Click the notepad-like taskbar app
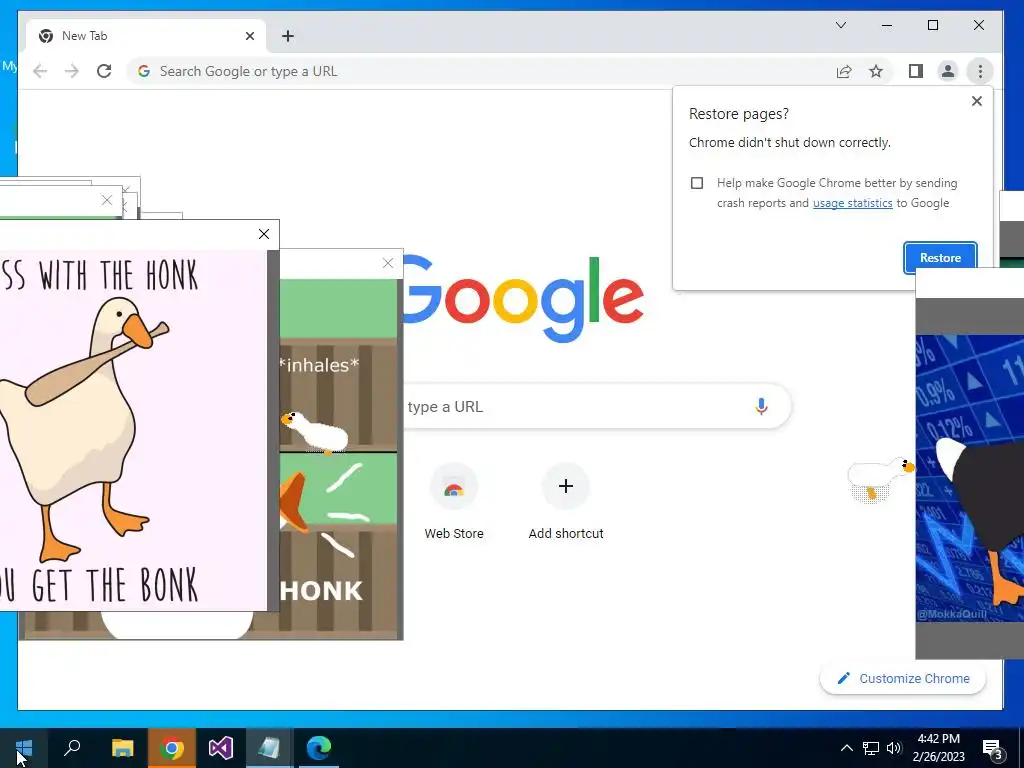This screenshot has height=768, width=1024. (x=269, y=748)
